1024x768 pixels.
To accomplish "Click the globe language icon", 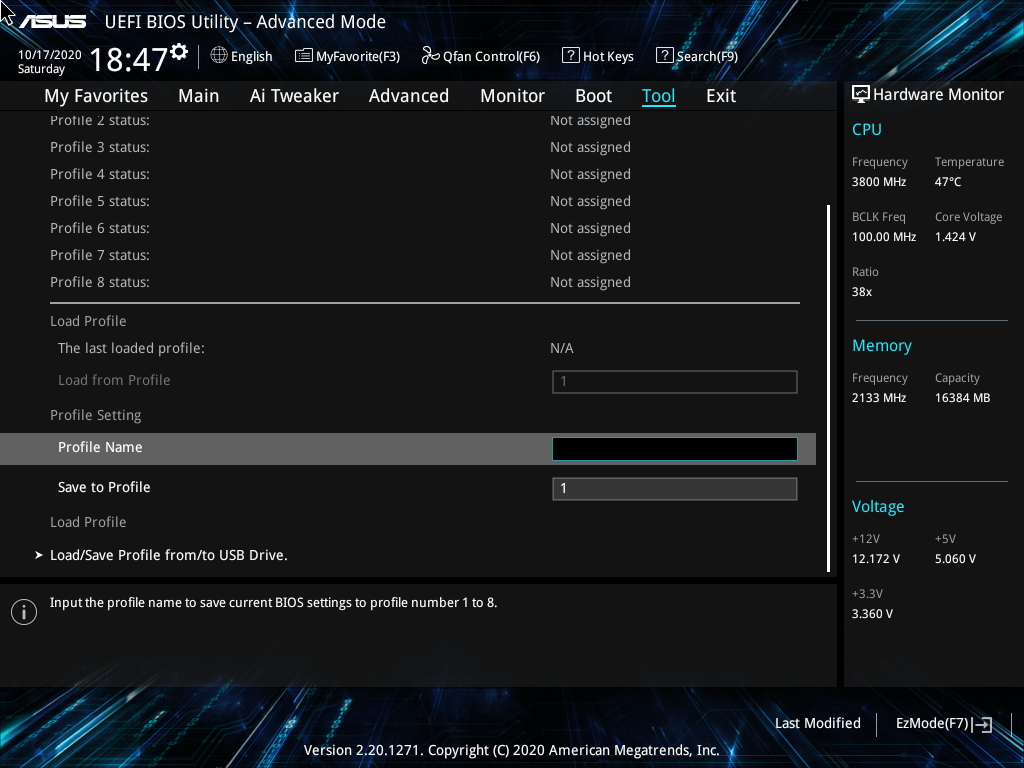I will [219, 56].
